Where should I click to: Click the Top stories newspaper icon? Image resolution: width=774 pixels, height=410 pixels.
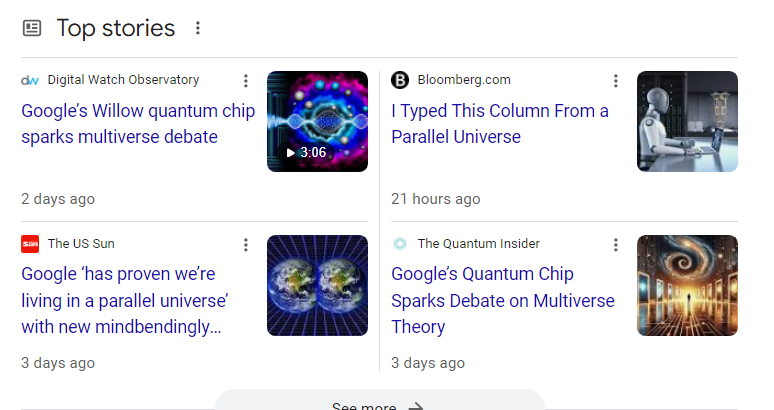tap(32, 28)
